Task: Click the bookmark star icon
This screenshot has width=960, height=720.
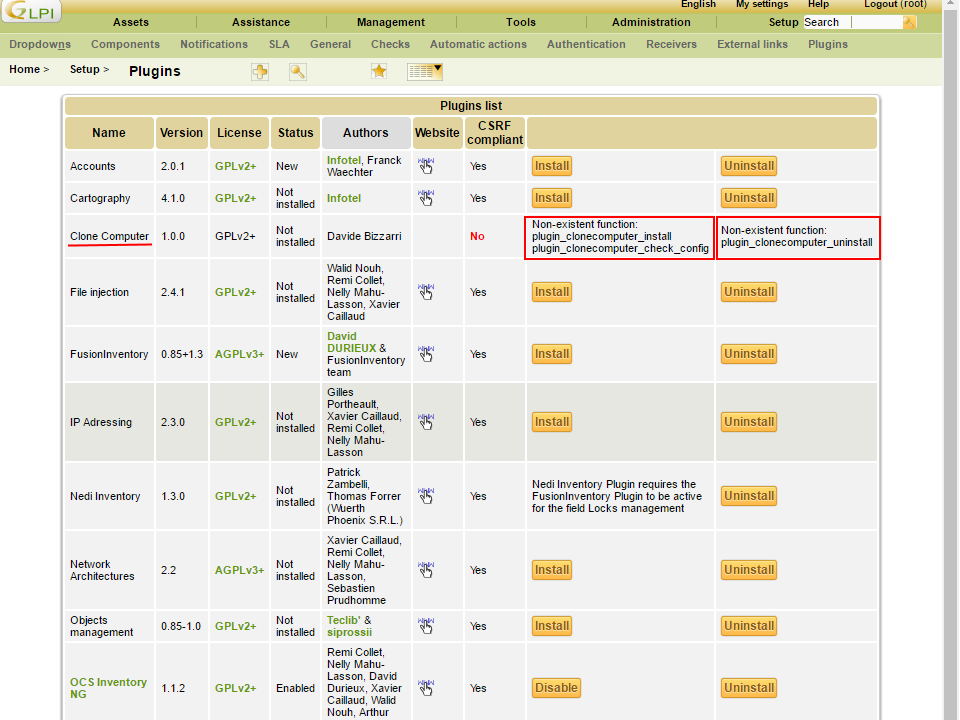Action: [x=379, y=72]
